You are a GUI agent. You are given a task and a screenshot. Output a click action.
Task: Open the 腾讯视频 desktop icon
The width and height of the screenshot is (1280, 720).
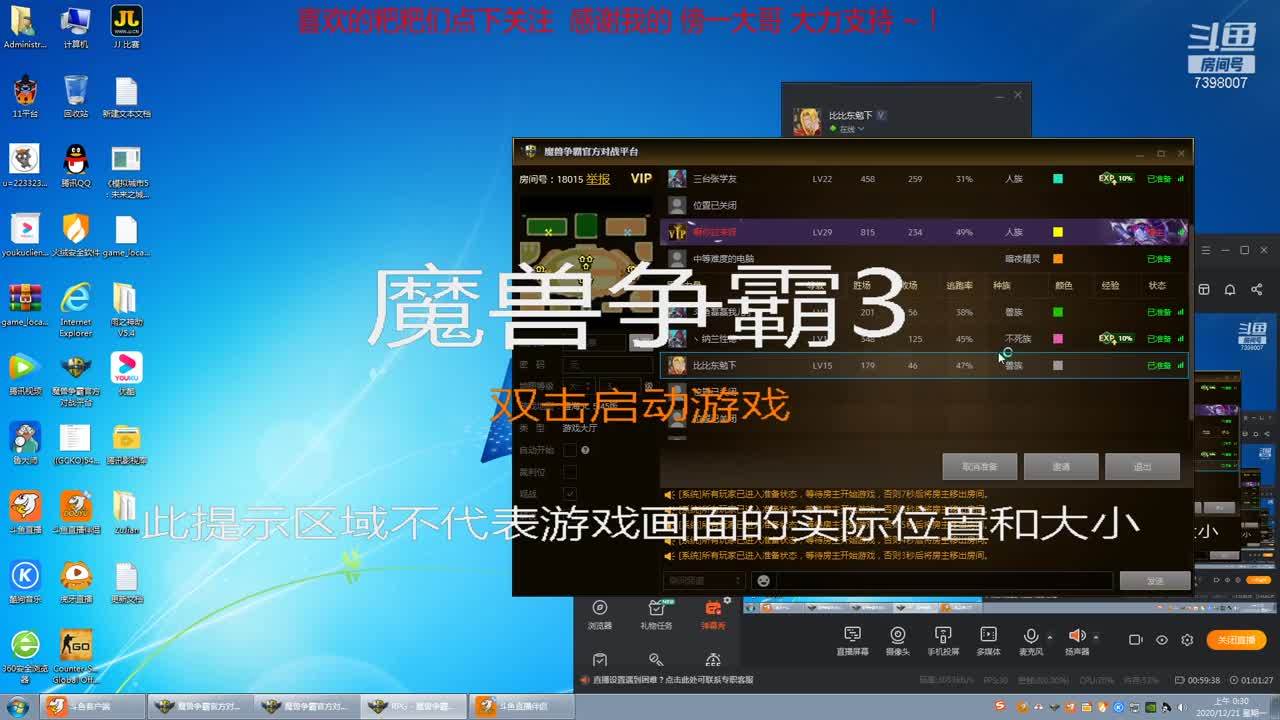tap(25, 373)
